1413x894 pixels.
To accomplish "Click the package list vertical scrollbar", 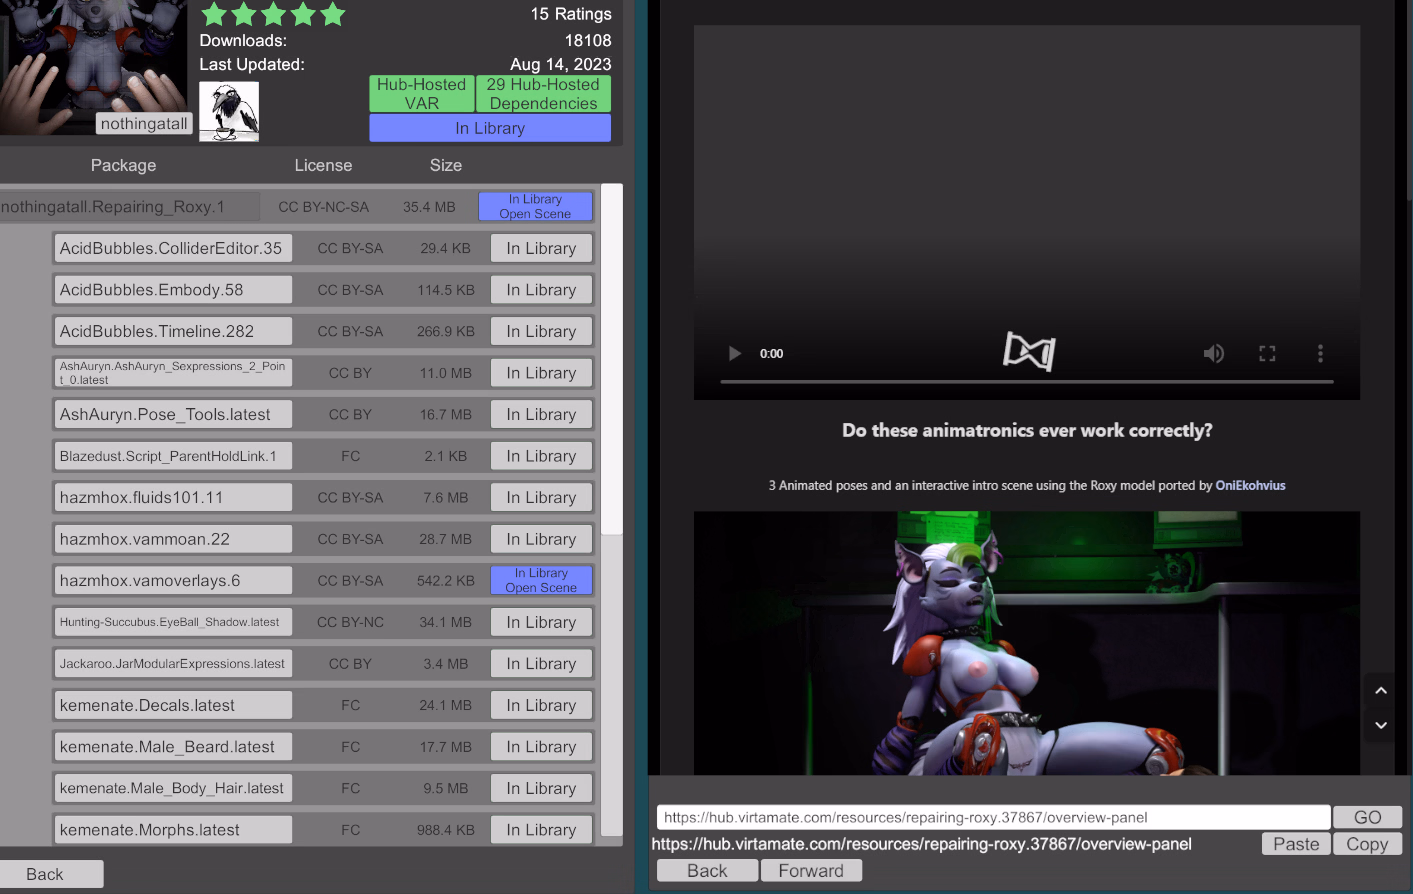I will [612, 360].
